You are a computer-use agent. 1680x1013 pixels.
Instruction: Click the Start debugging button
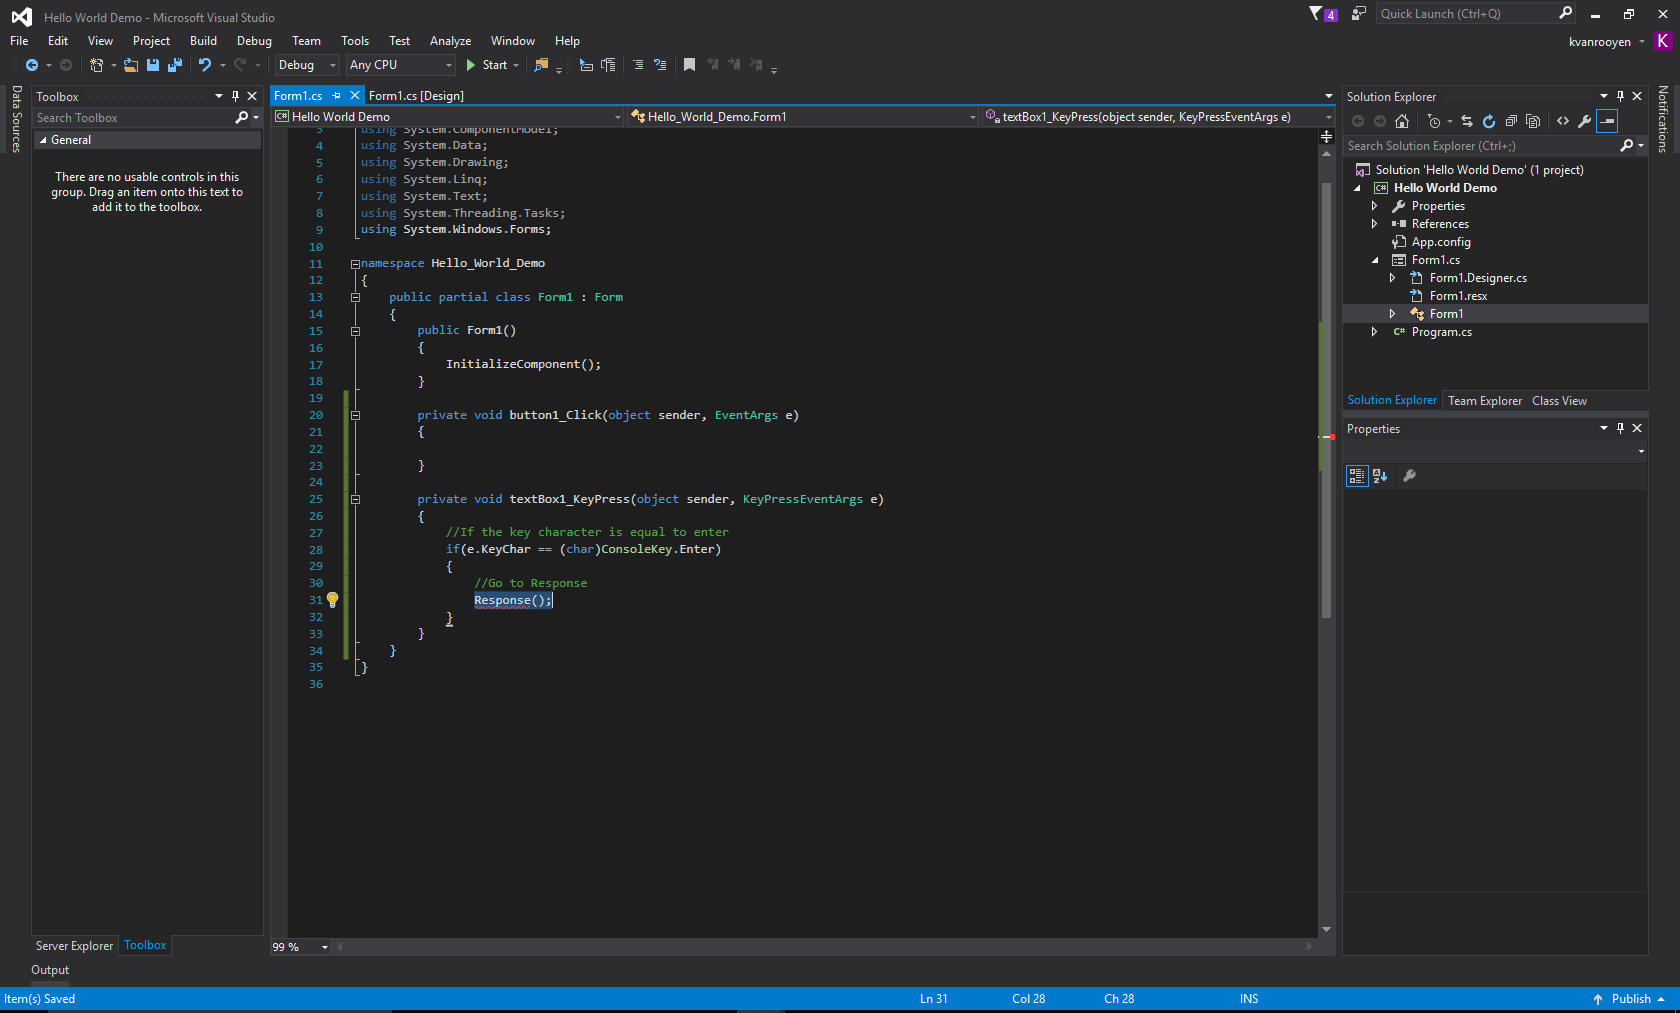tap(487, 65)
